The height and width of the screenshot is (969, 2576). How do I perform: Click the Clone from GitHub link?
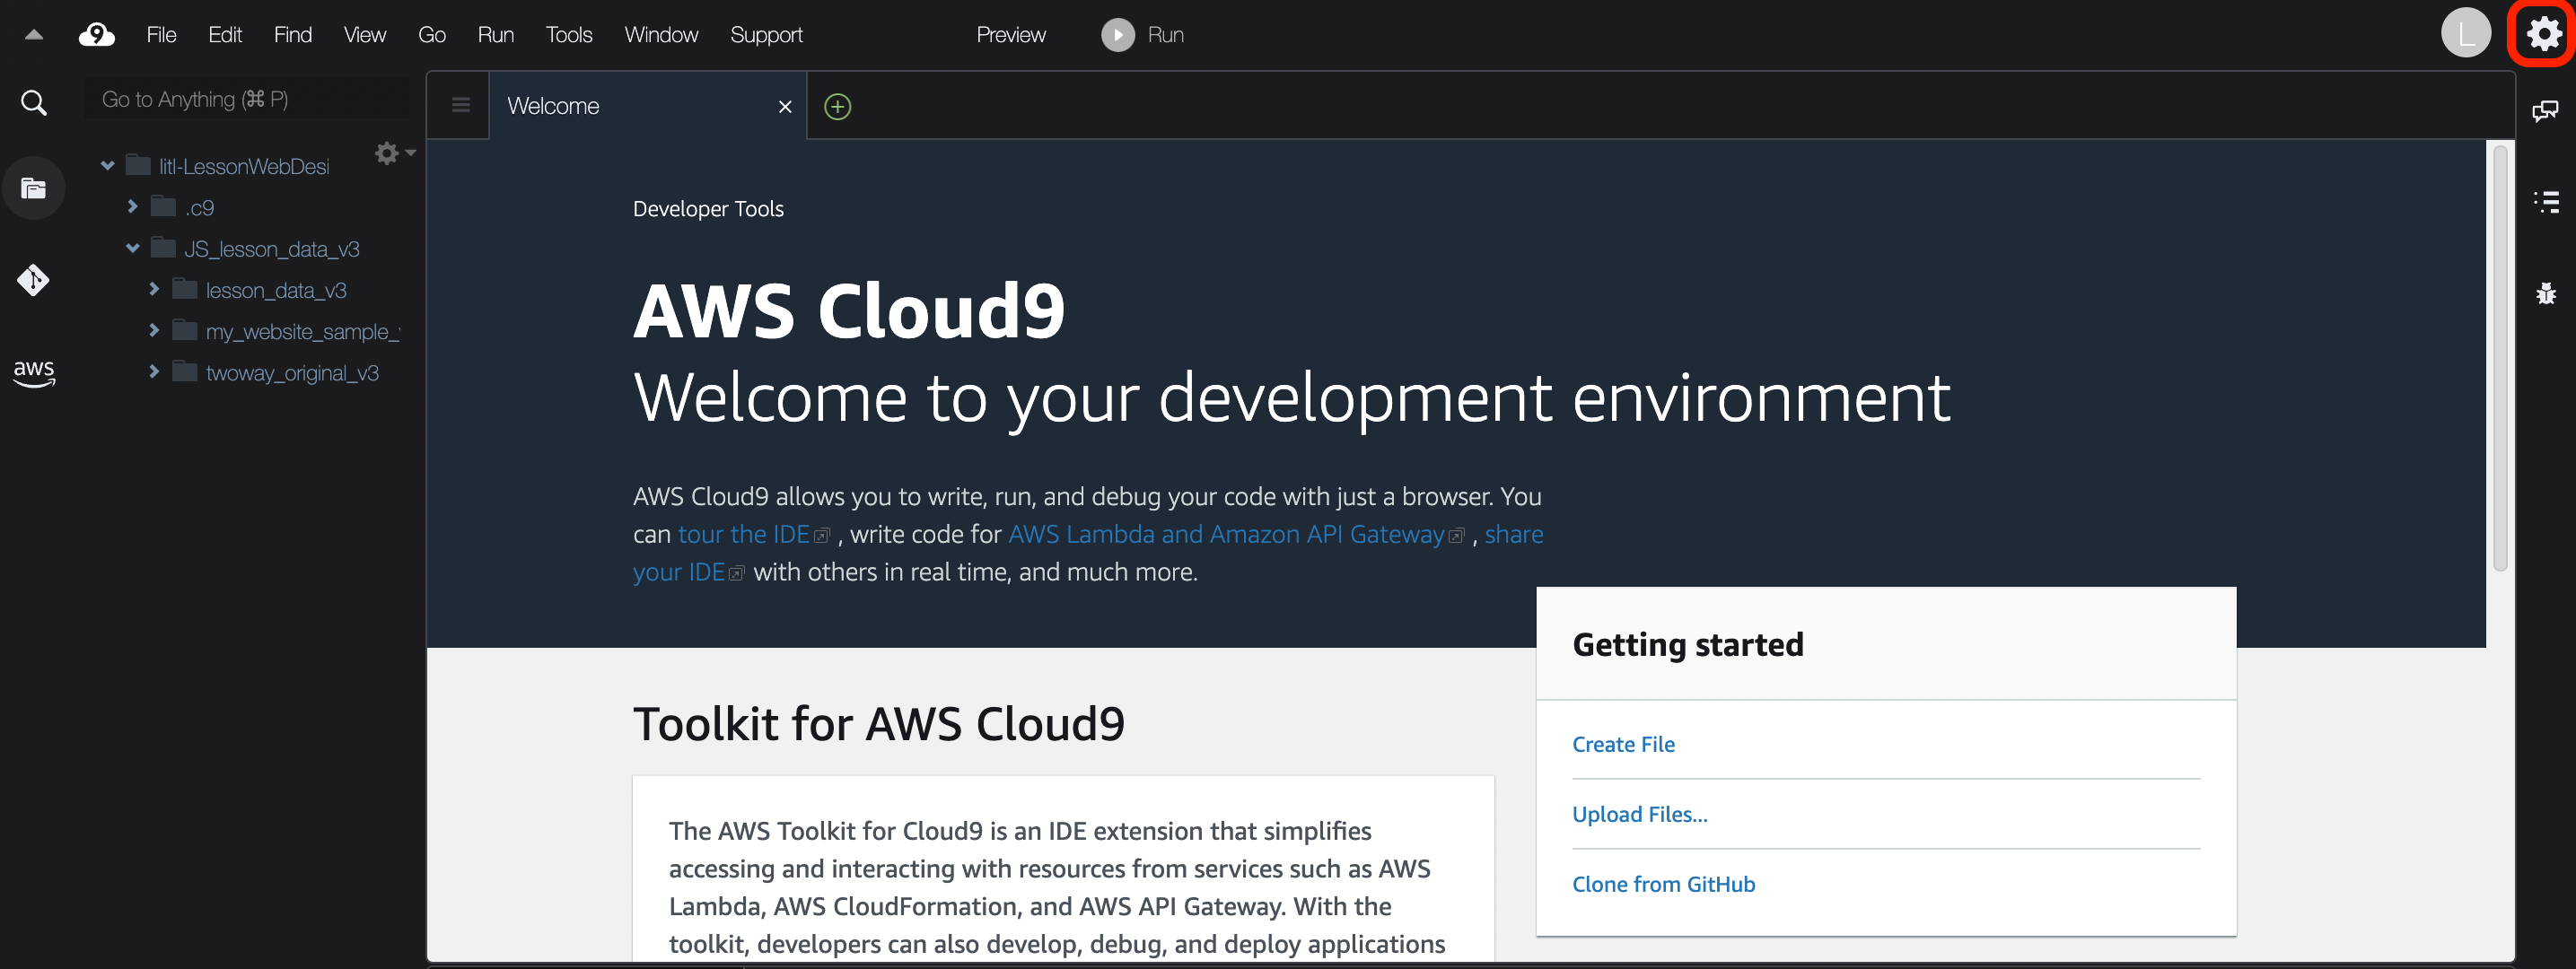(1662, 884)
